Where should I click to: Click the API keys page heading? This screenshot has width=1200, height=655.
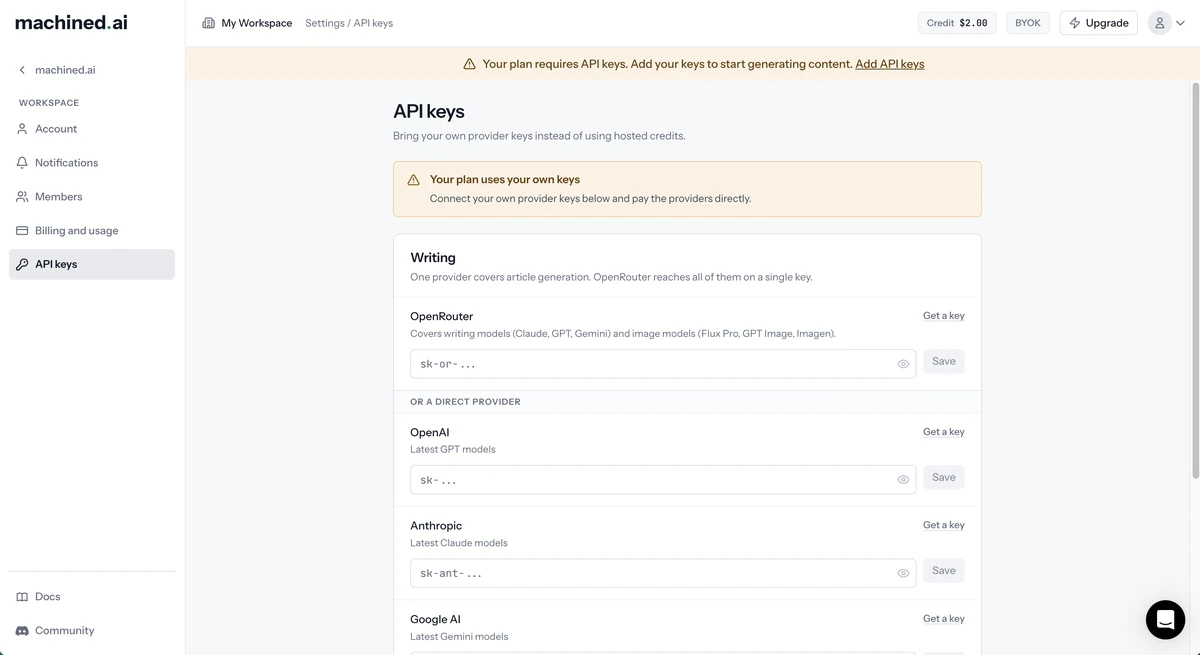pos(429,112)
